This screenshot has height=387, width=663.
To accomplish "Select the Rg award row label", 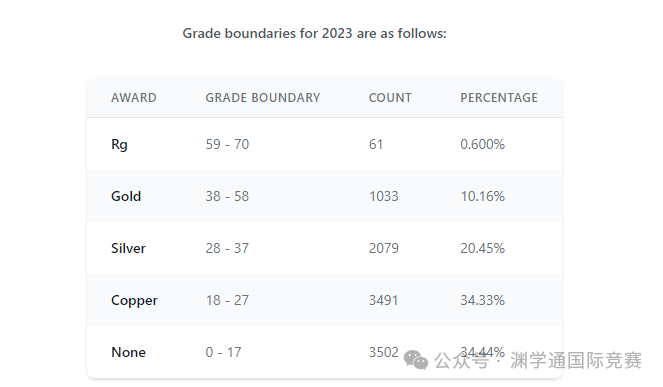I will pyautogui.click(x=119, y=145).
